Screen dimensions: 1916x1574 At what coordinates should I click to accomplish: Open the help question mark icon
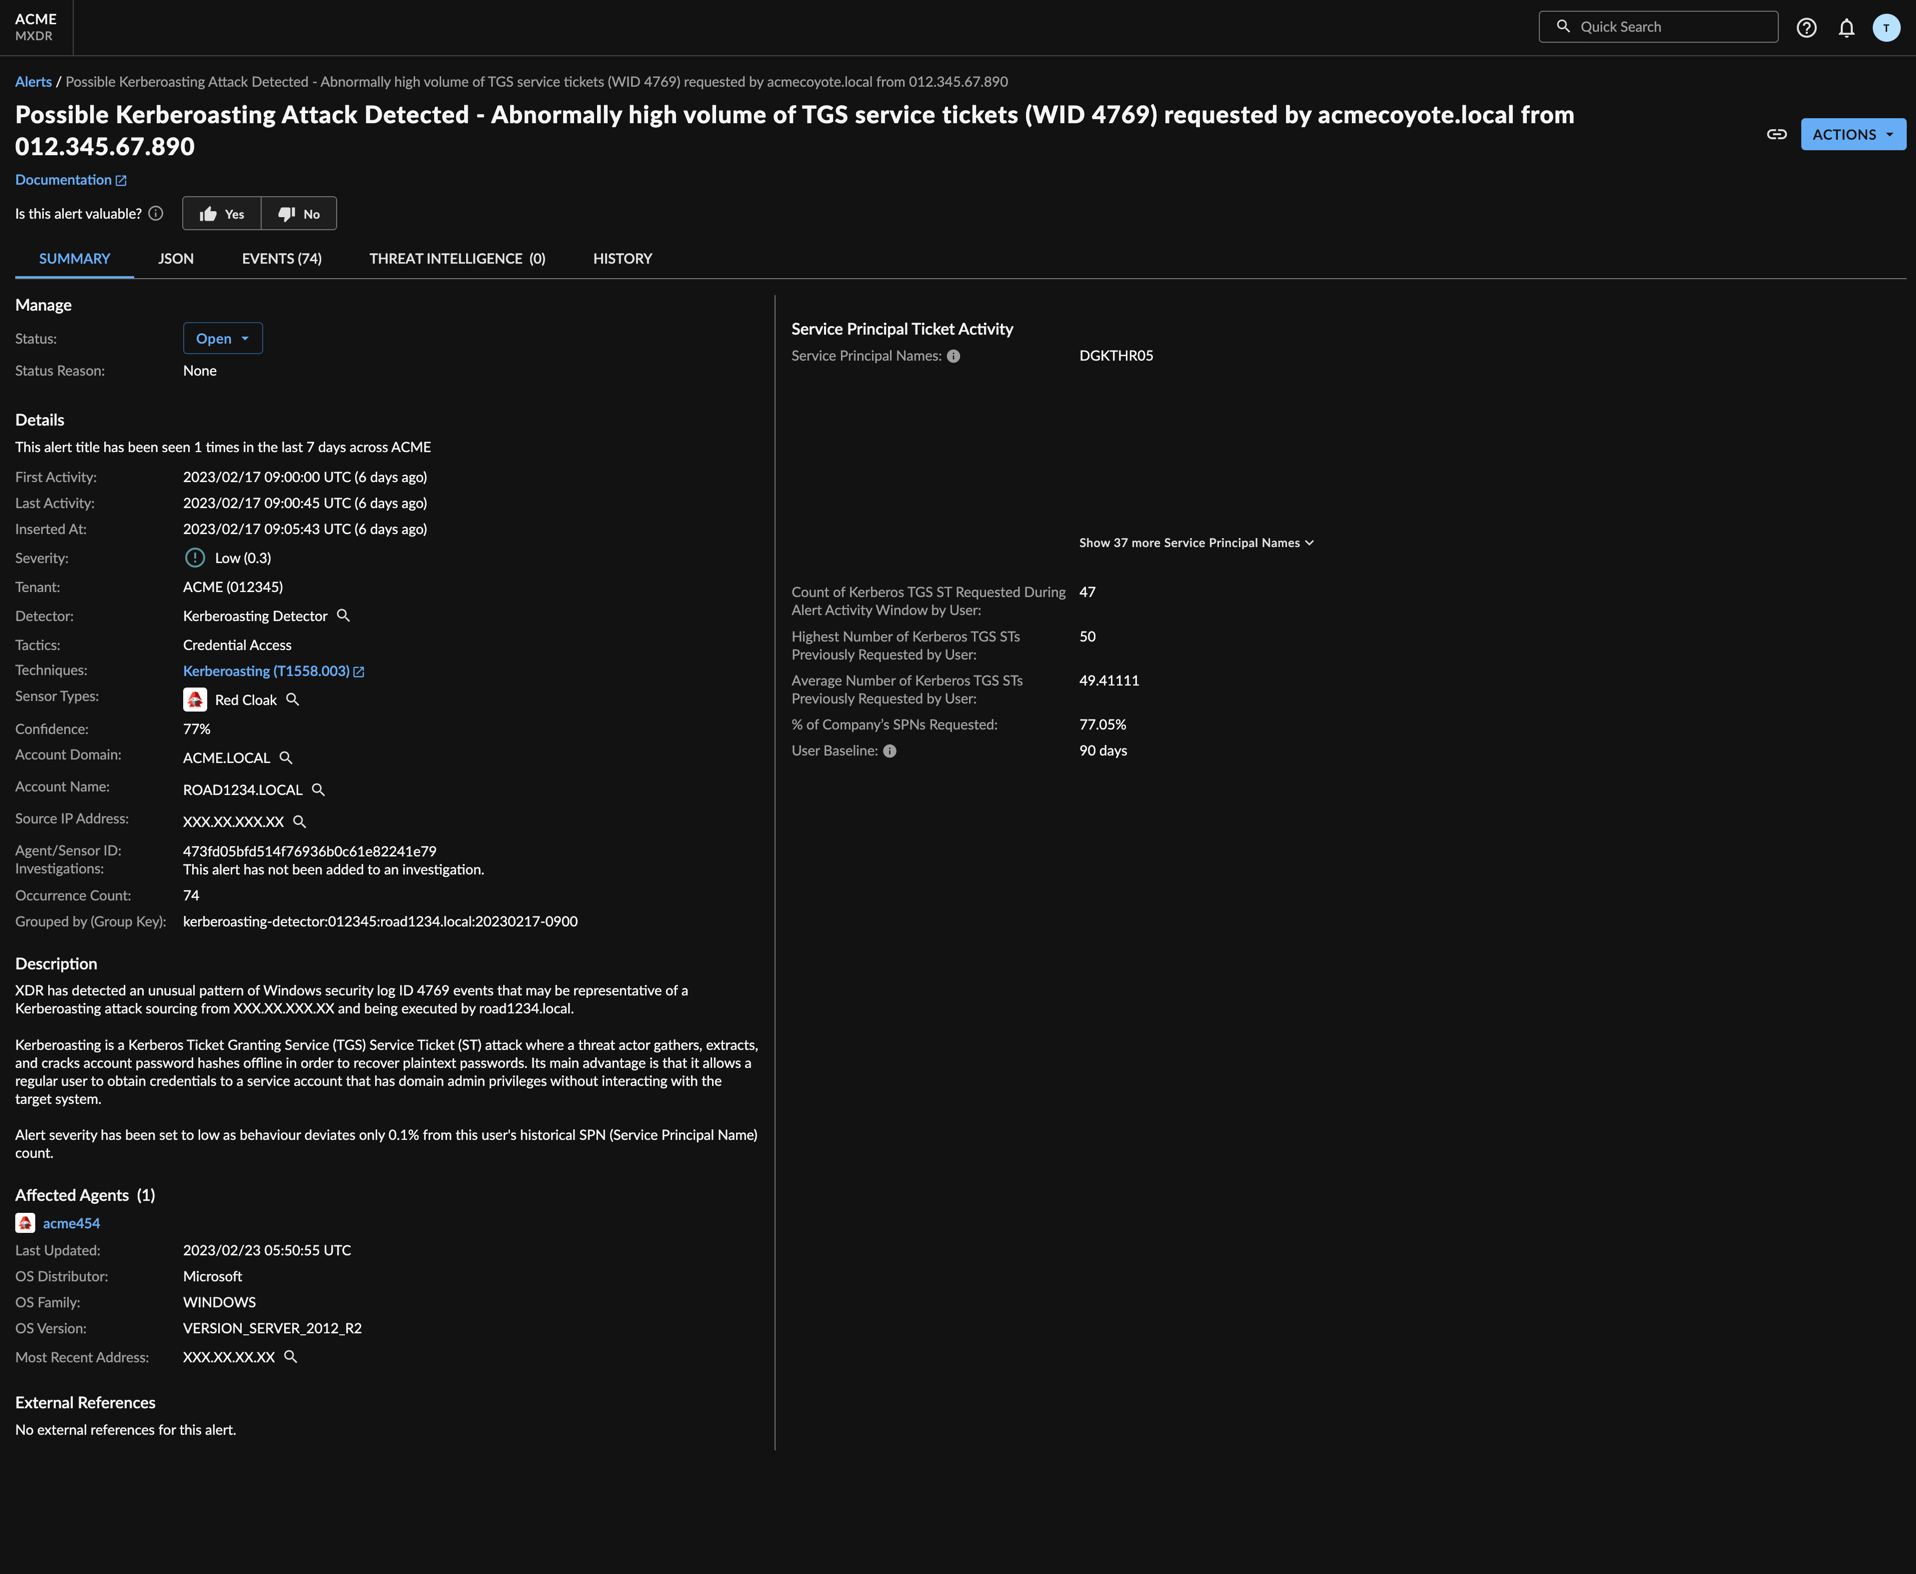pos(1806,27)
